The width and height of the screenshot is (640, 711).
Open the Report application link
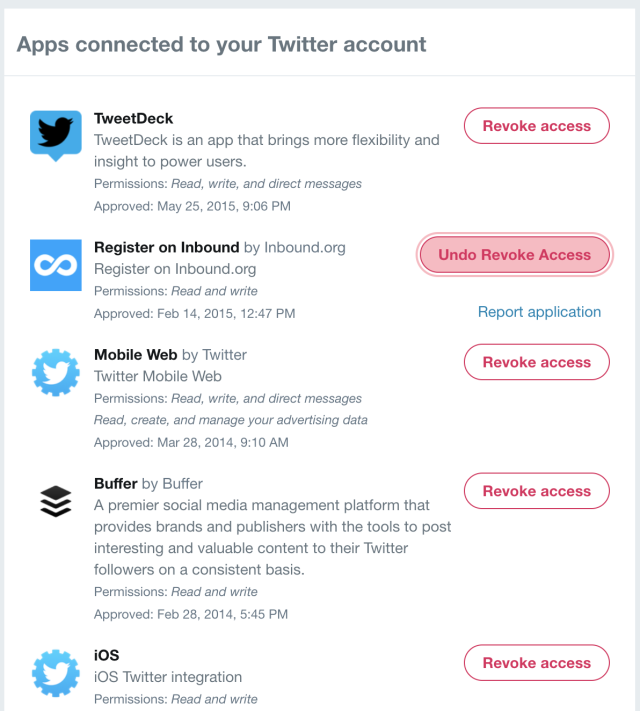tap(539, 312)
